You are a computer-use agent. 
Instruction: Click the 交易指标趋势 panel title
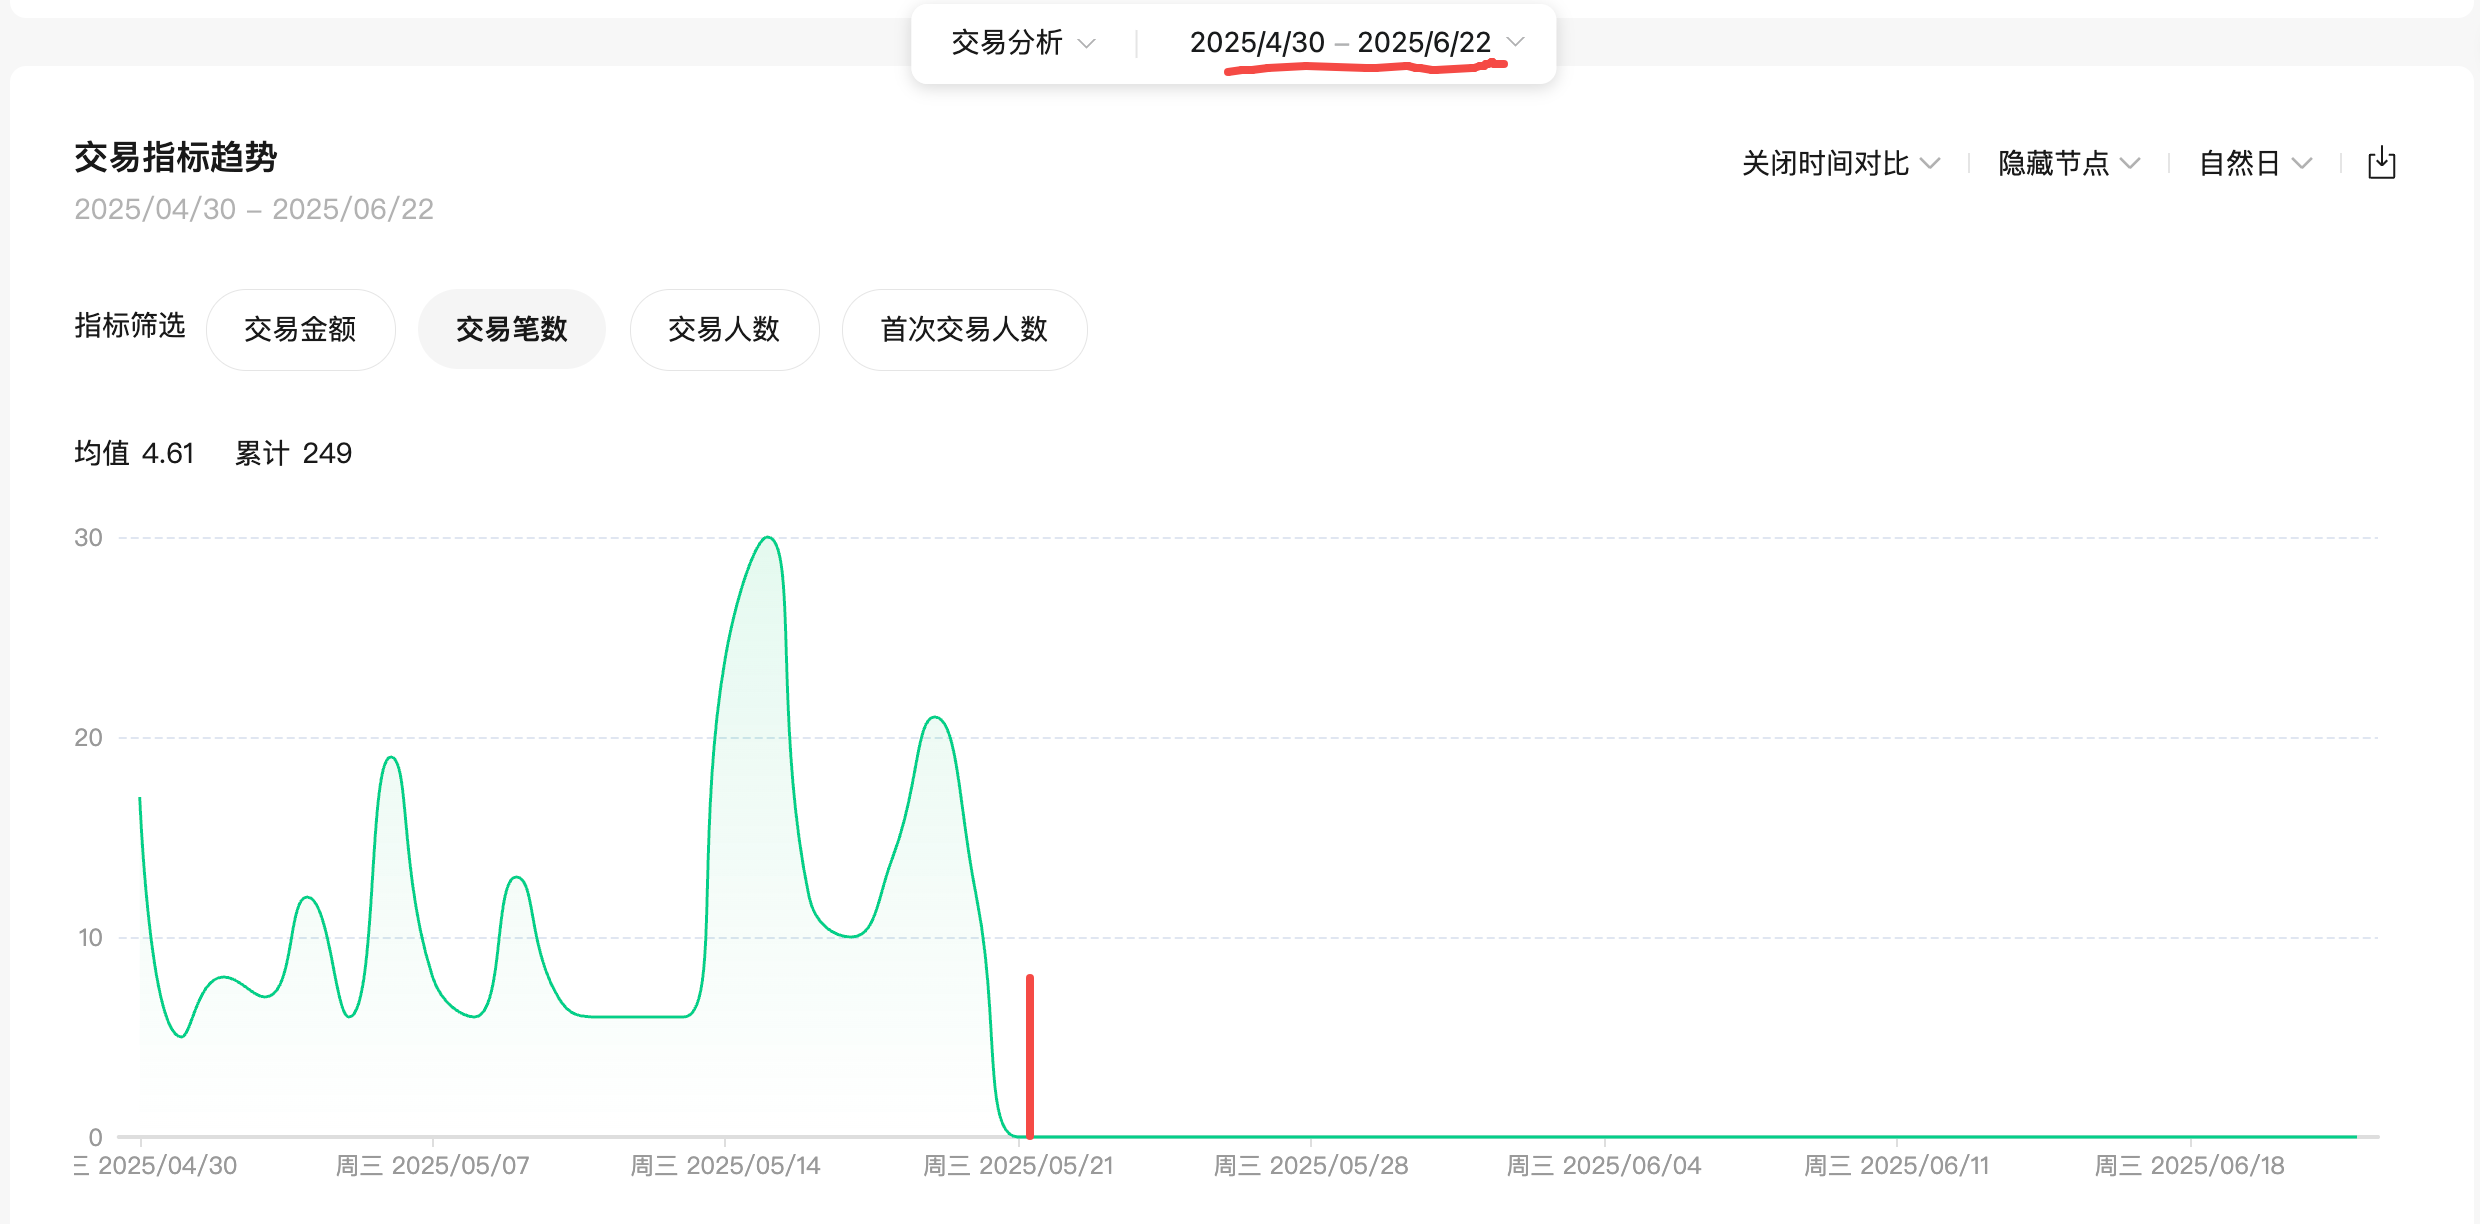175,157
